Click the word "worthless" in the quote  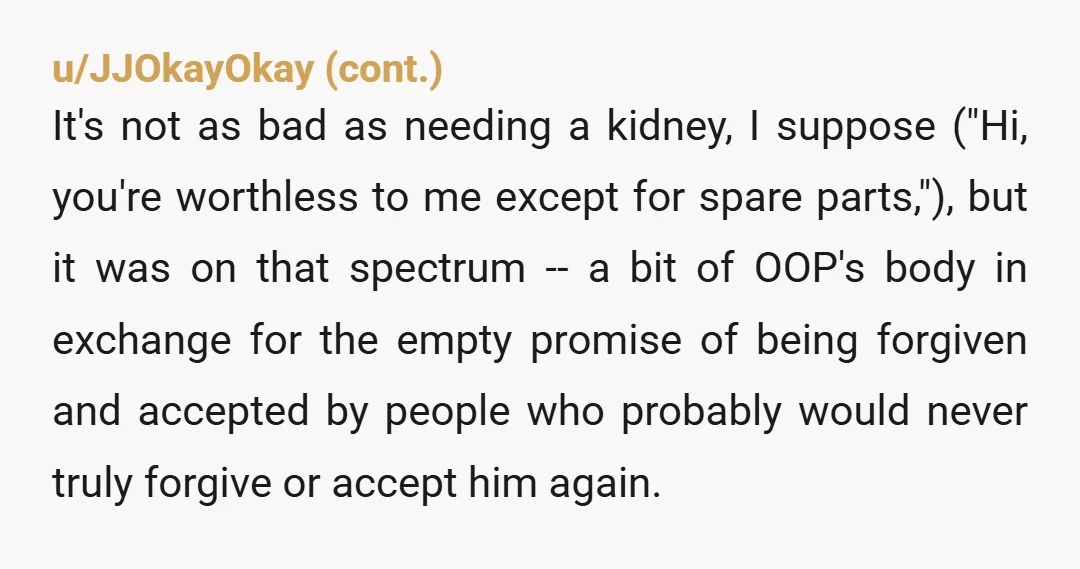pyautogui.click(x=267, y=197)
